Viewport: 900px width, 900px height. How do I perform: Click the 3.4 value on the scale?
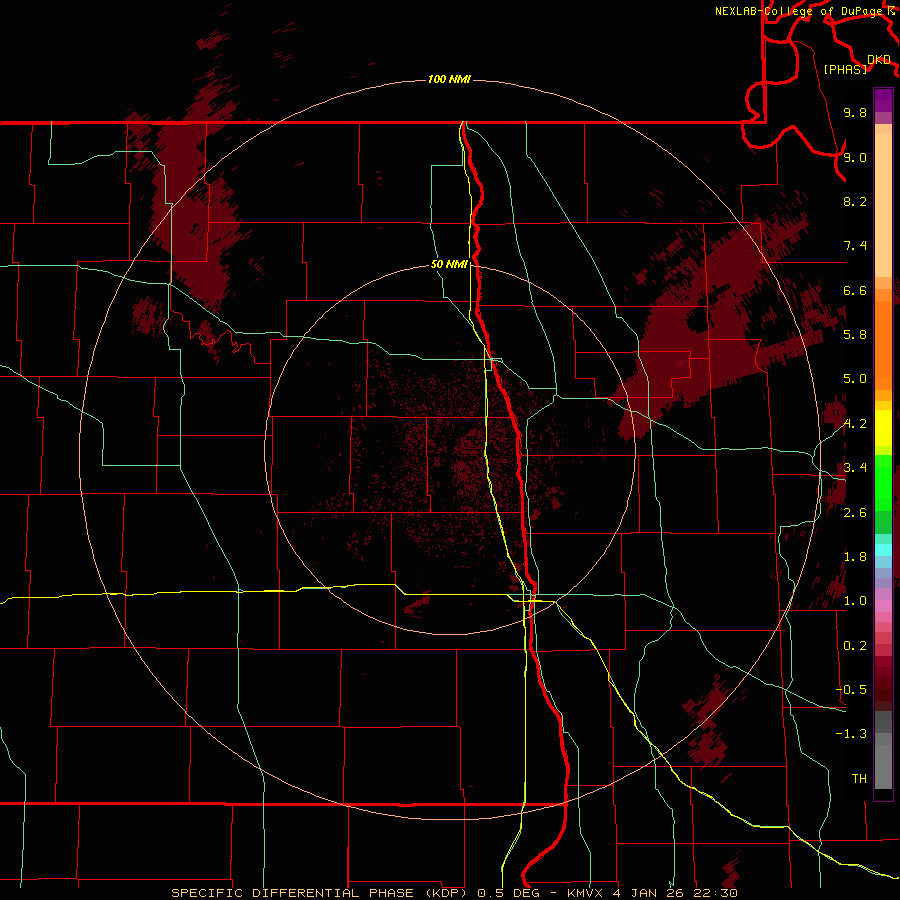click(x=855, y=468)
